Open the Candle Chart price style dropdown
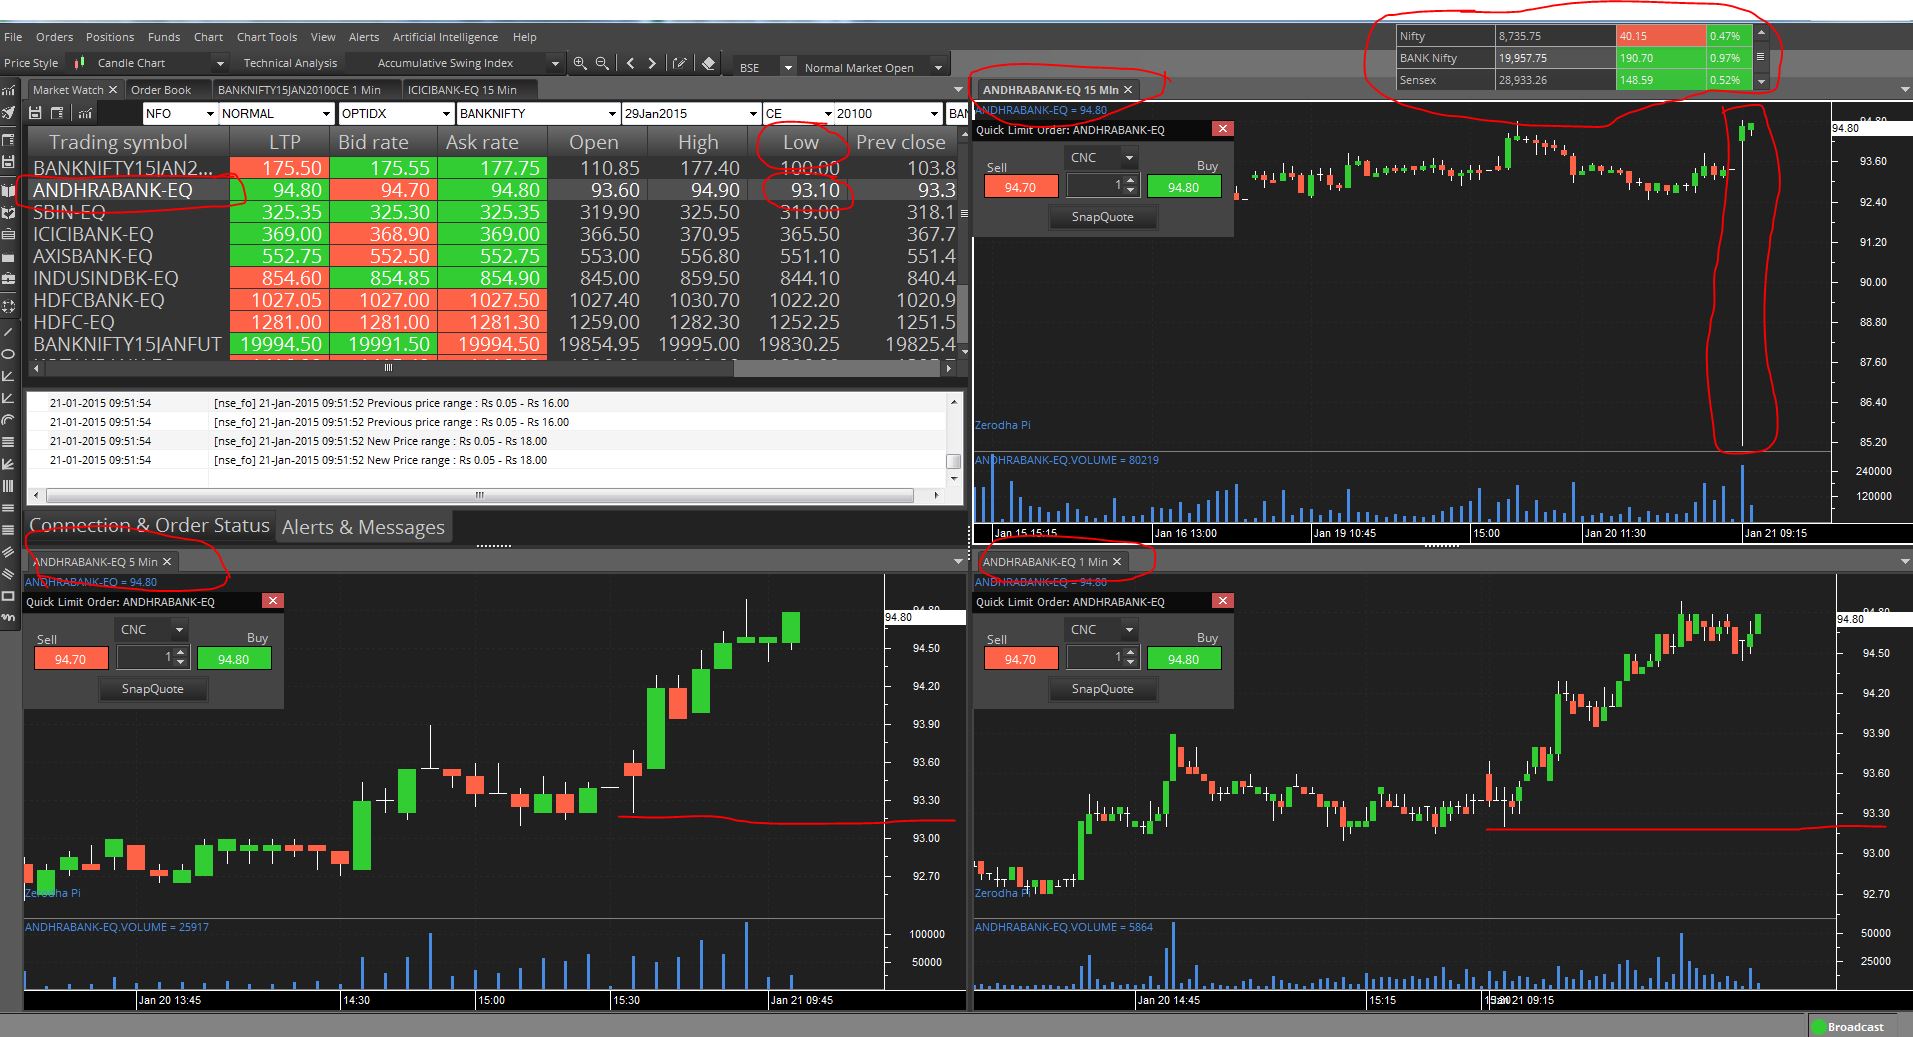1913x1037 pixels. (x=220, y=63)
